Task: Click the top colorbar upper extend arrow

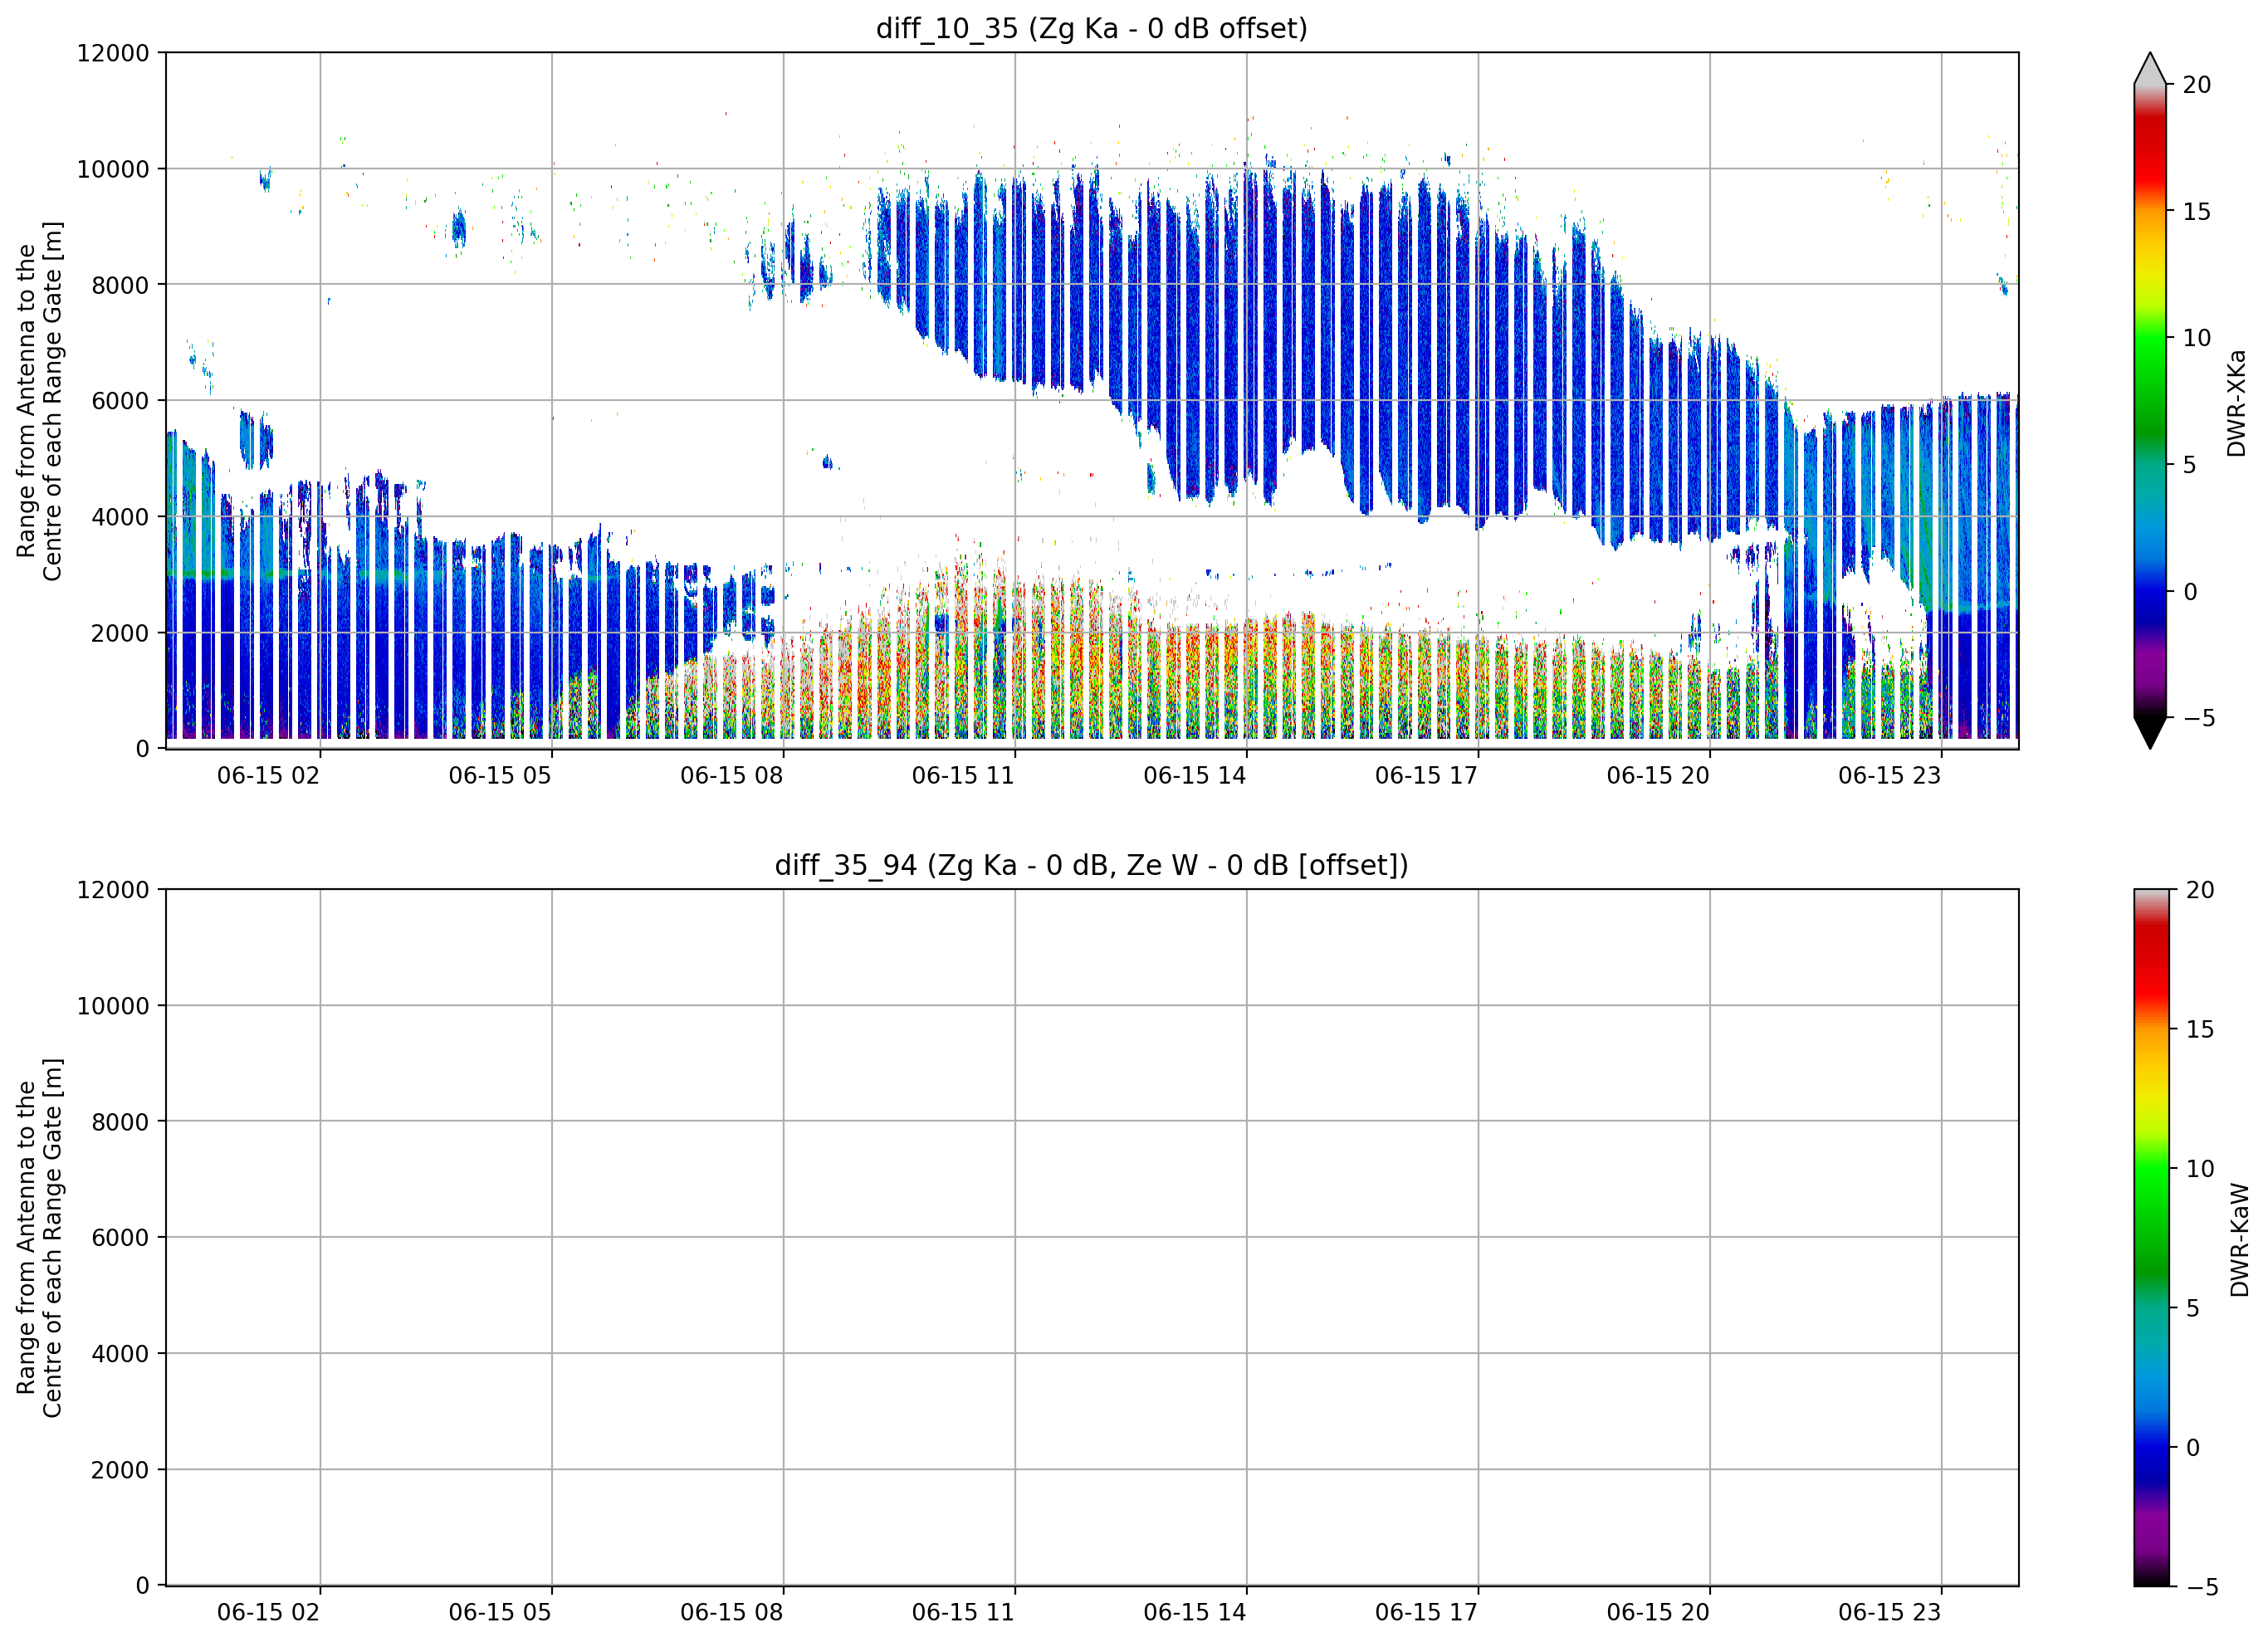Action: [2150, 68]
